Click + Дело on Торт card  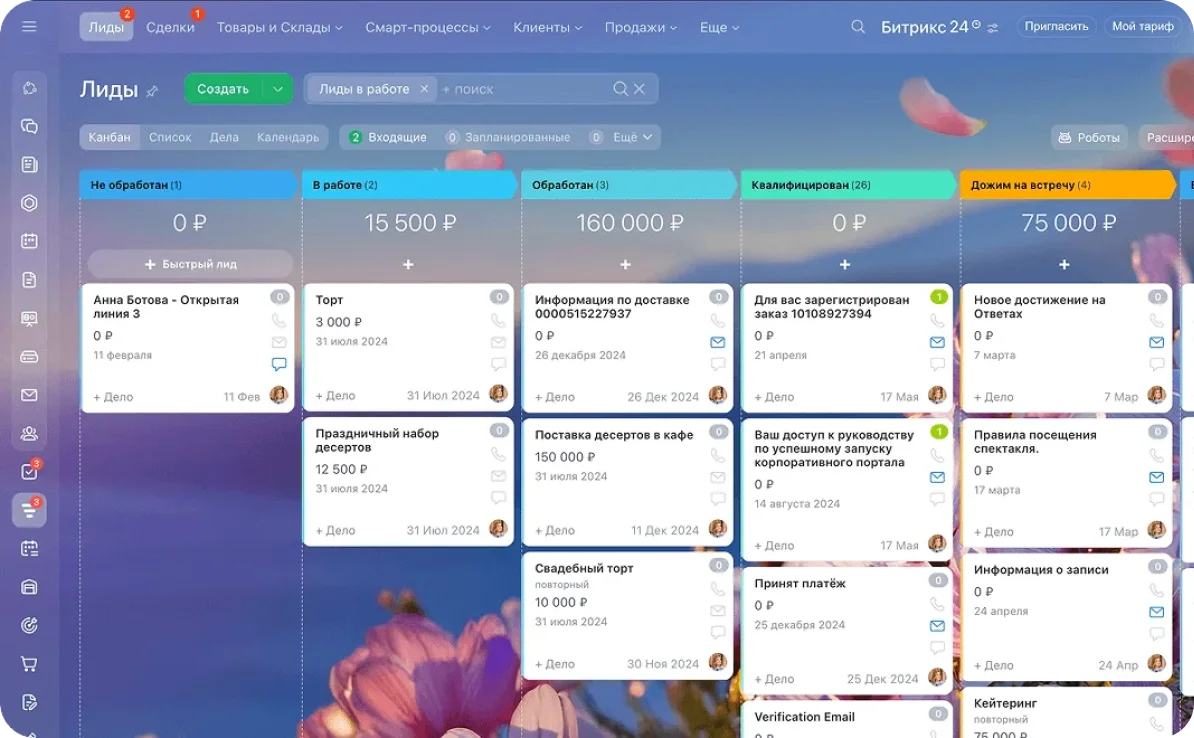click(x=335, y=396)
